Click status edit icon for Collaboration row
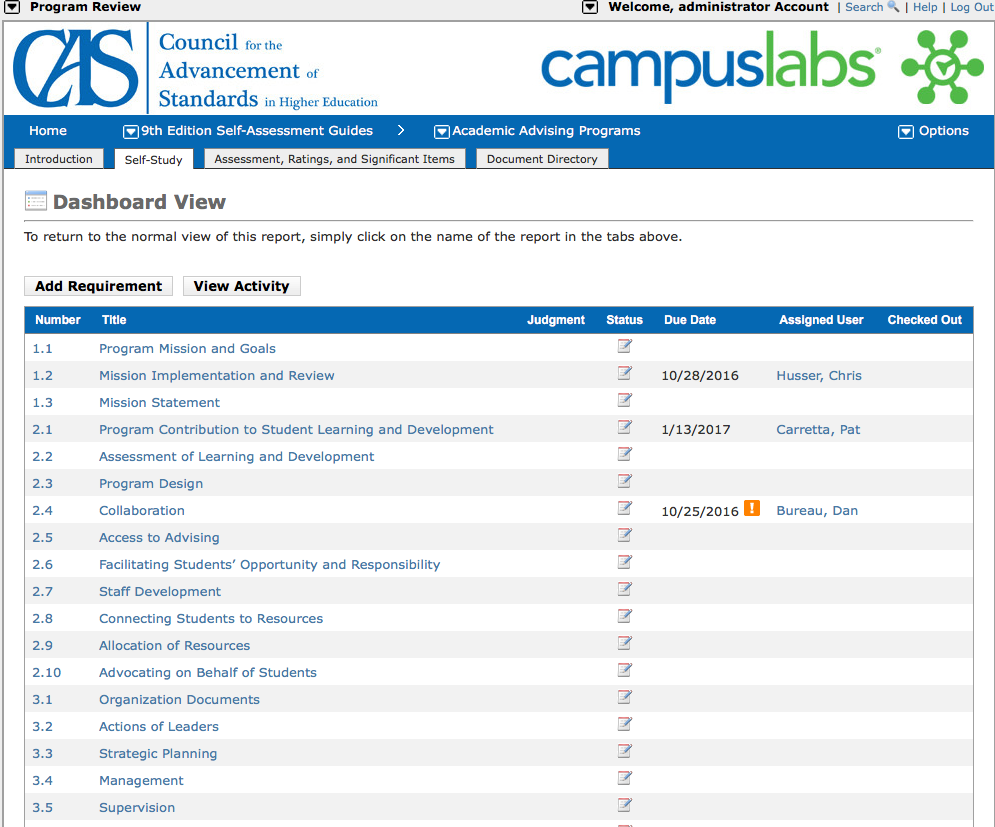 click(624, 509)
